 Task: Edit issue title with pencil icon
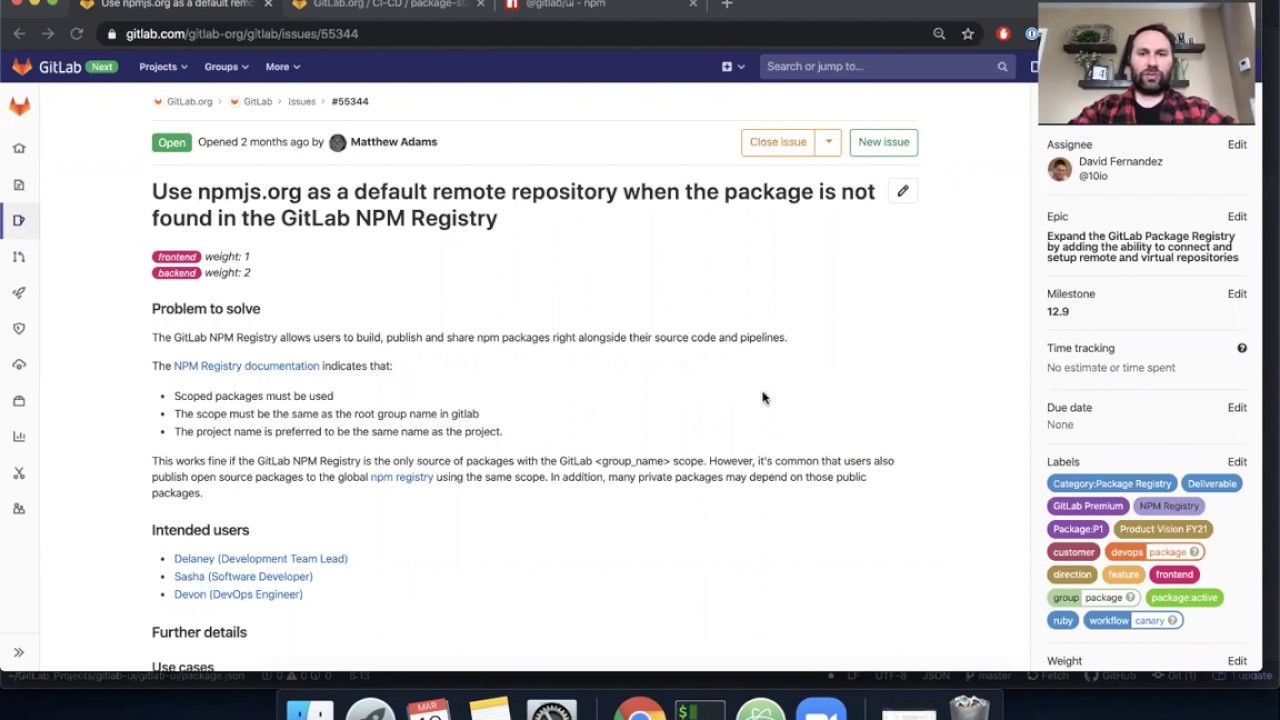pyautogui.click(x=902, y=191)
